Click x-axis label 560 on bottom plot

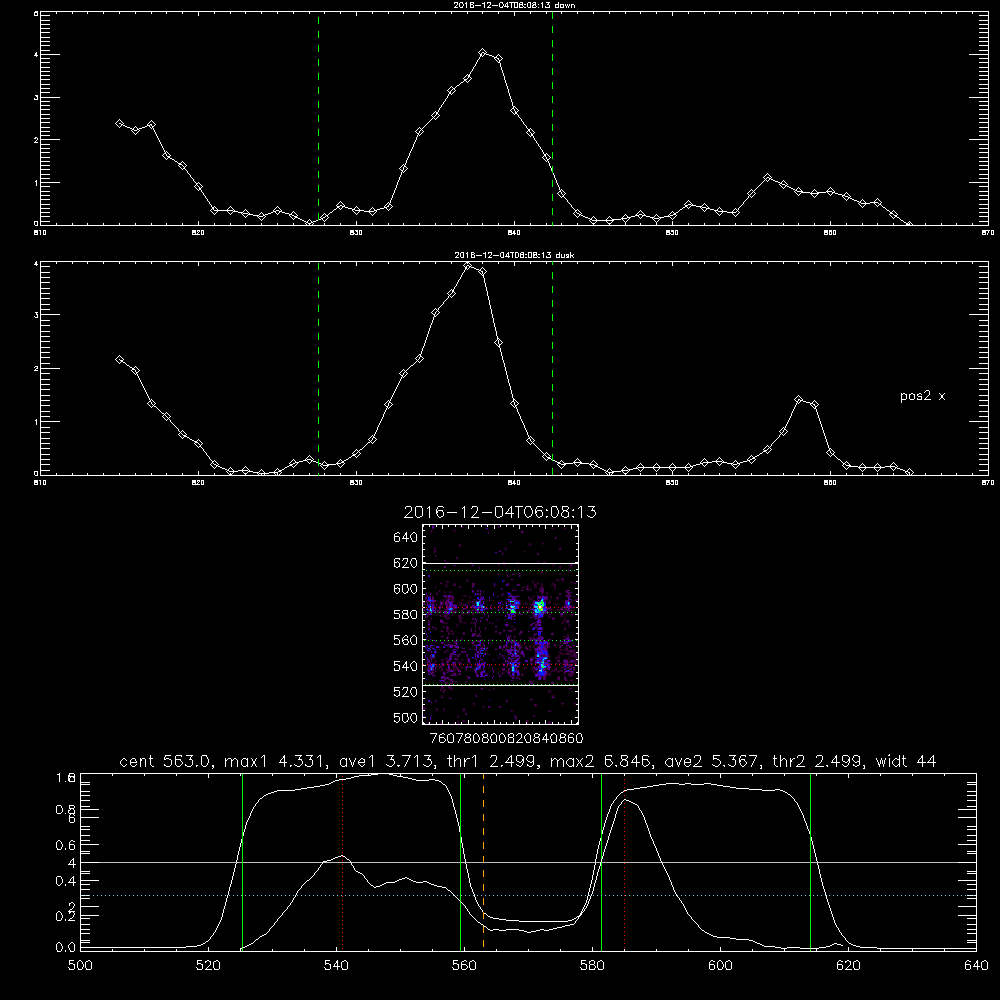[464, 966]
